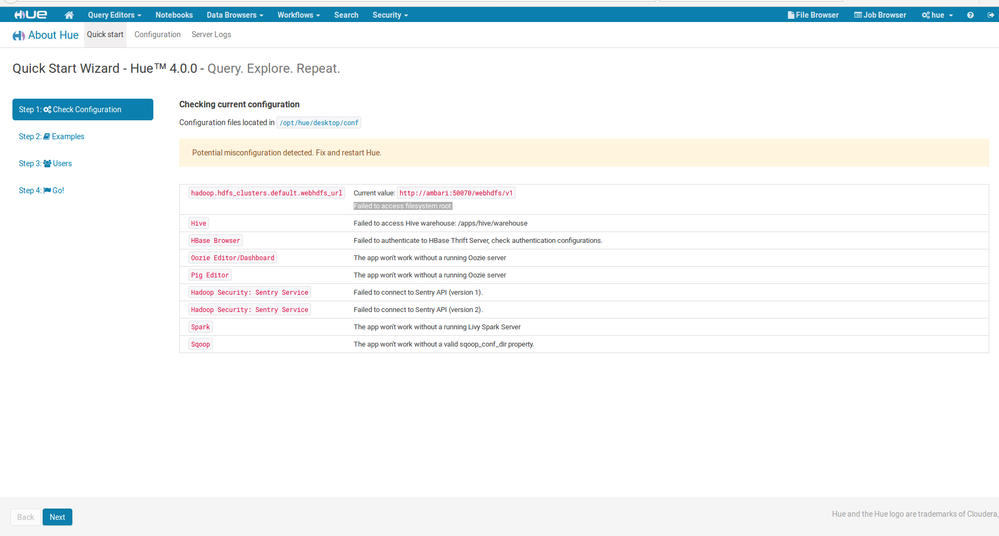Click the Hive label
The height and width of the screenshot is (536, 999).
pos(199,223)
